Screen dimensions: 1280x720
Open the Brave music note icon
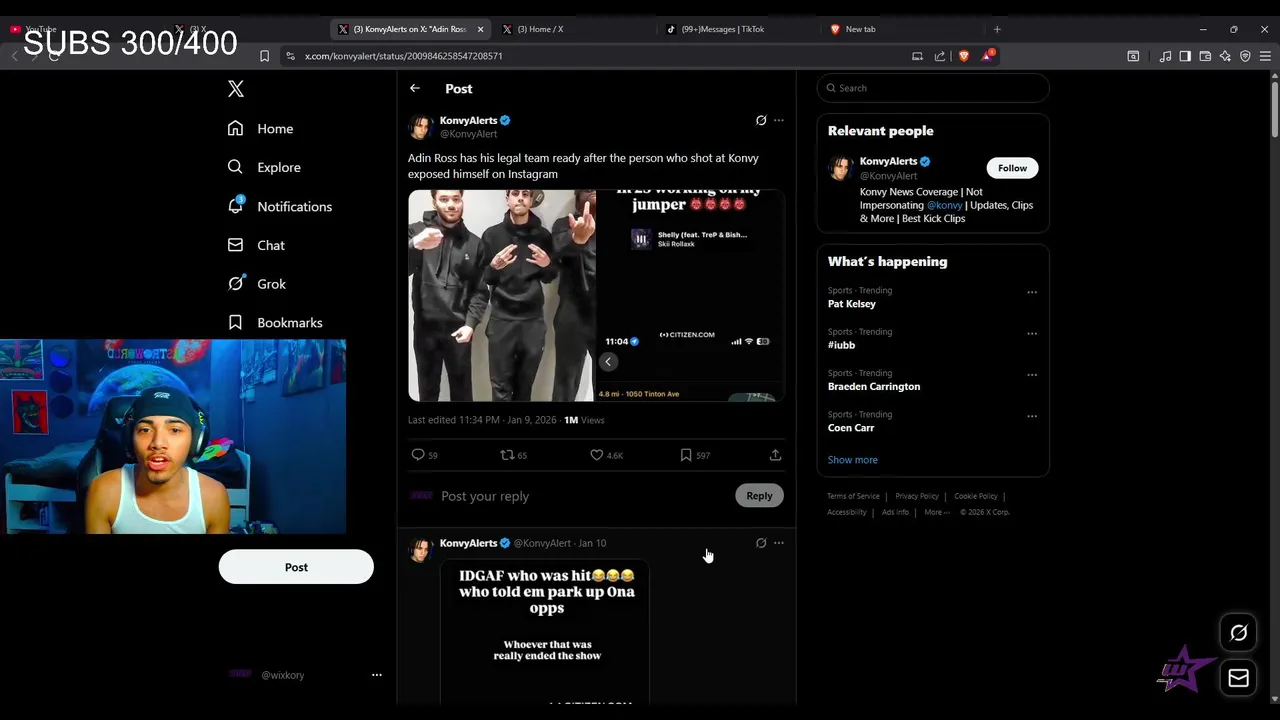coord(1165,56)
